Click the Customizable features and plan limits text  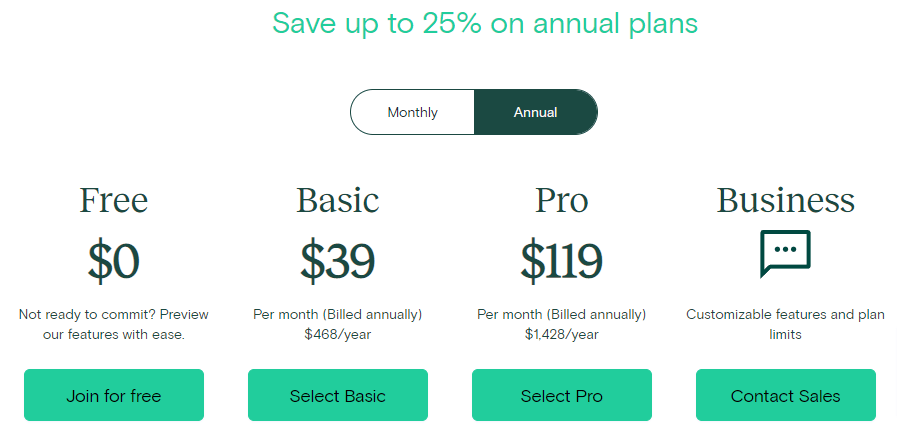785,324
